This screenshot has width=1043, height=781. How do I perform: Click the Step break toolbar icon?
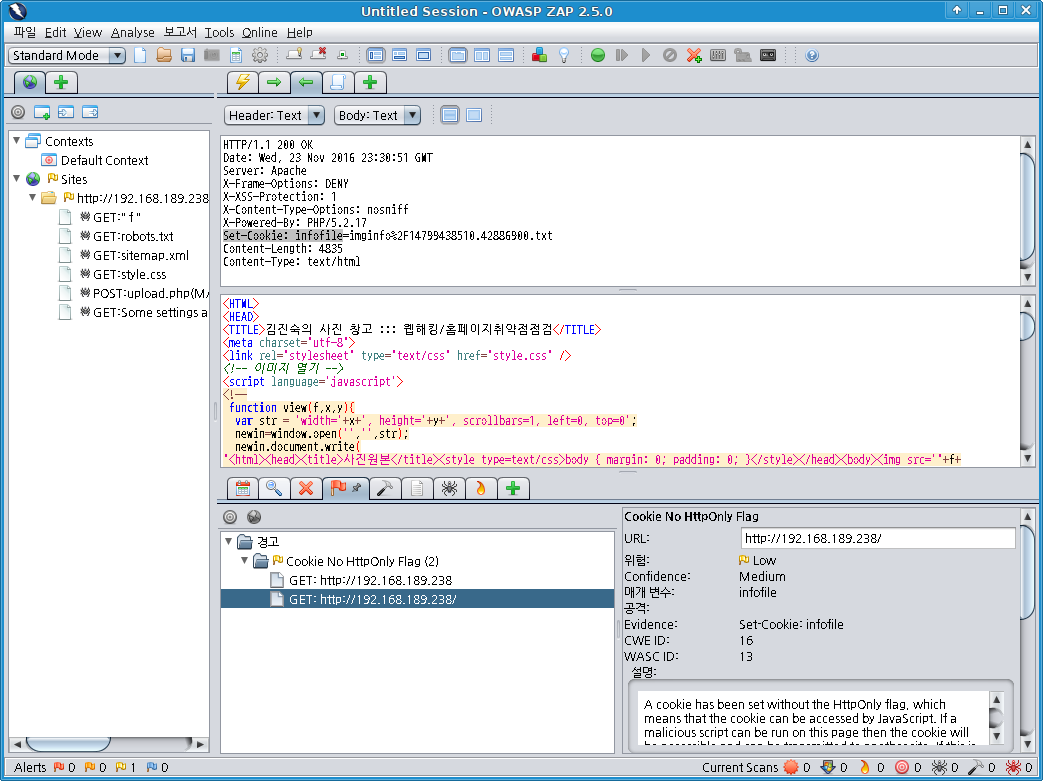[622, 55]
